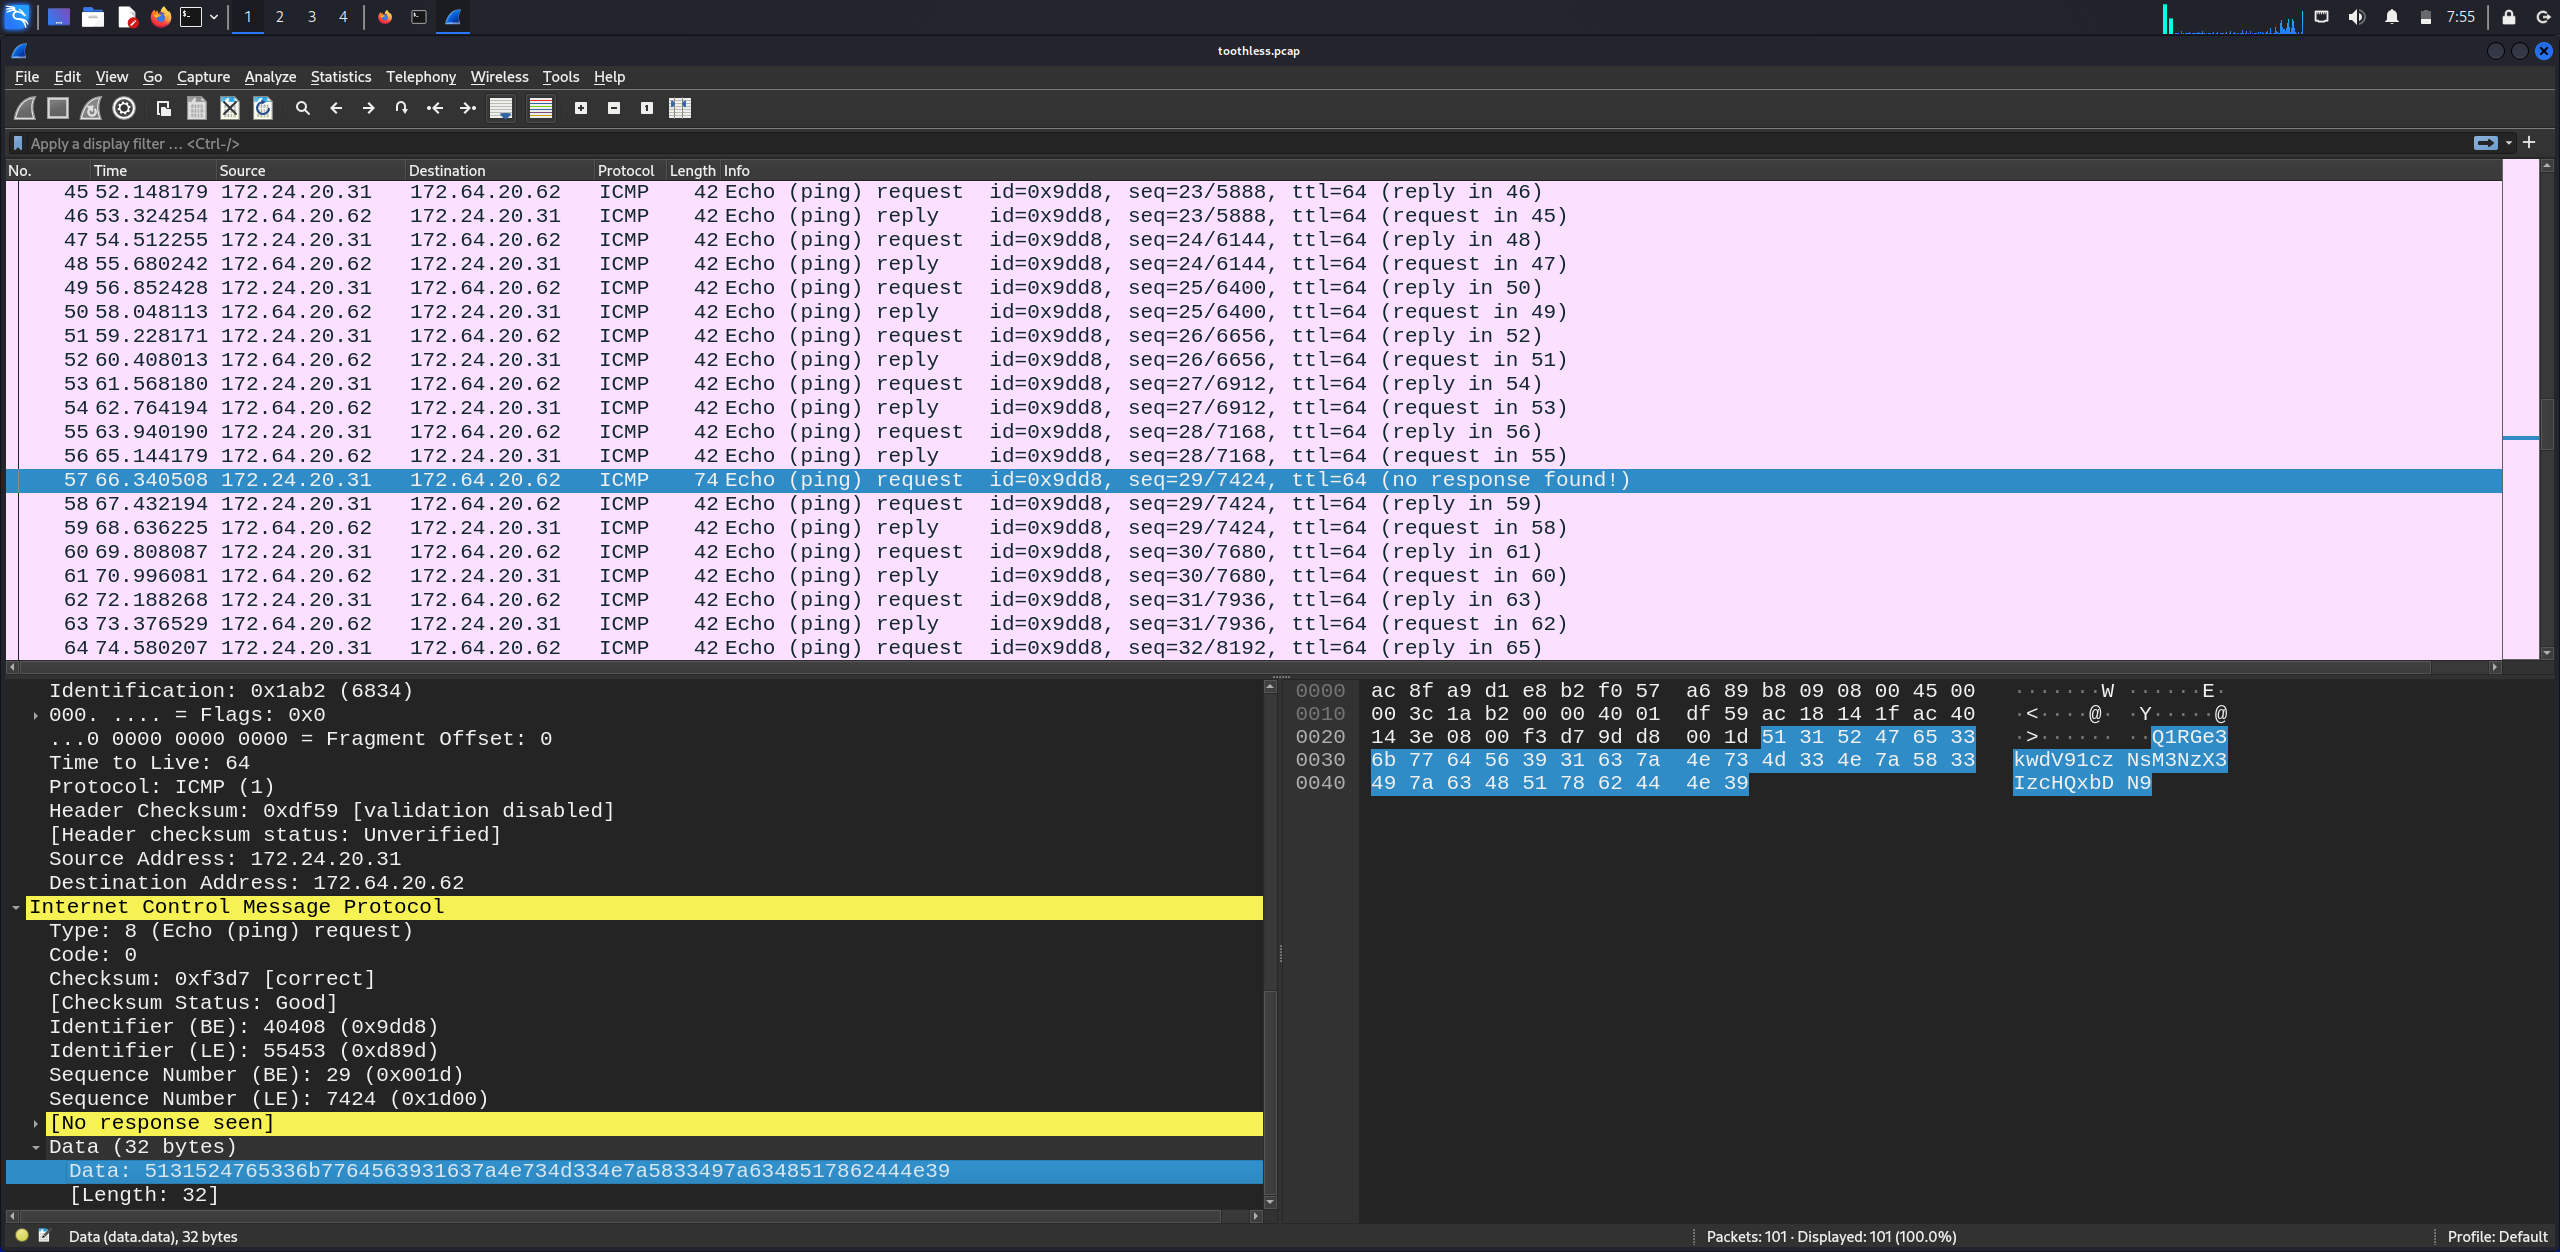Toggle packet list colorization
The height and width of the screenshot is (1252, 2560).
coord(541,108)
